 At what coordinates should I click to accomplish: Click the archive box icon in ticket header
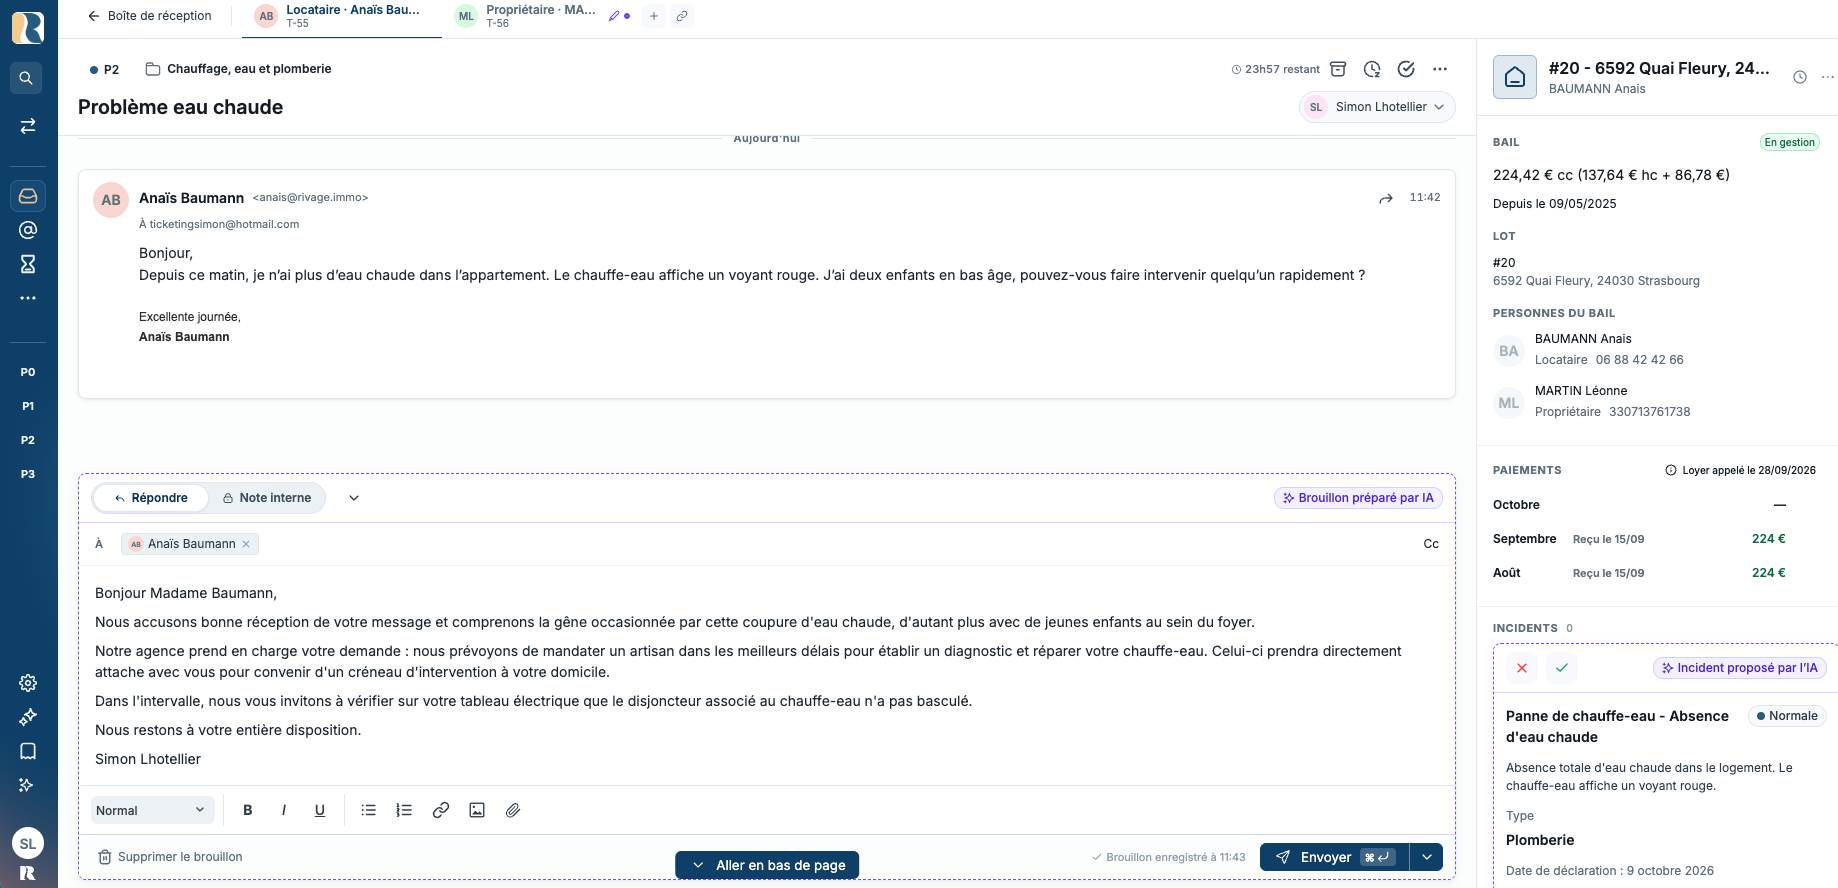[x=1338, y=69]
